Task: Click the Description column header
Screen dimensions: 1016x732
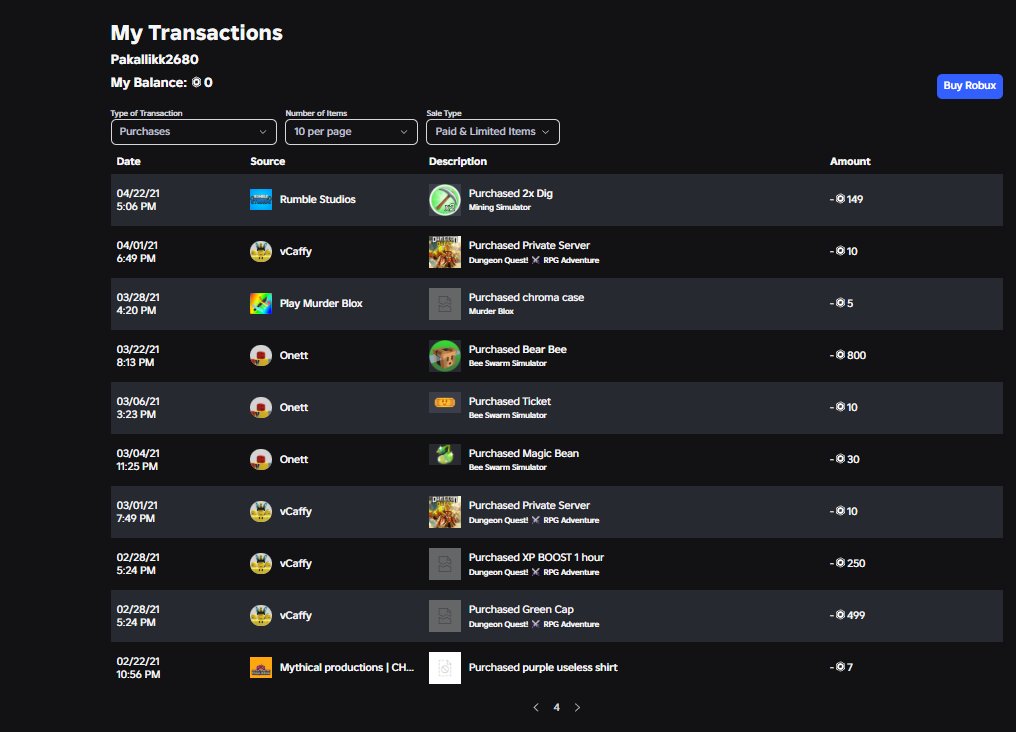Action: pos(457,161)
